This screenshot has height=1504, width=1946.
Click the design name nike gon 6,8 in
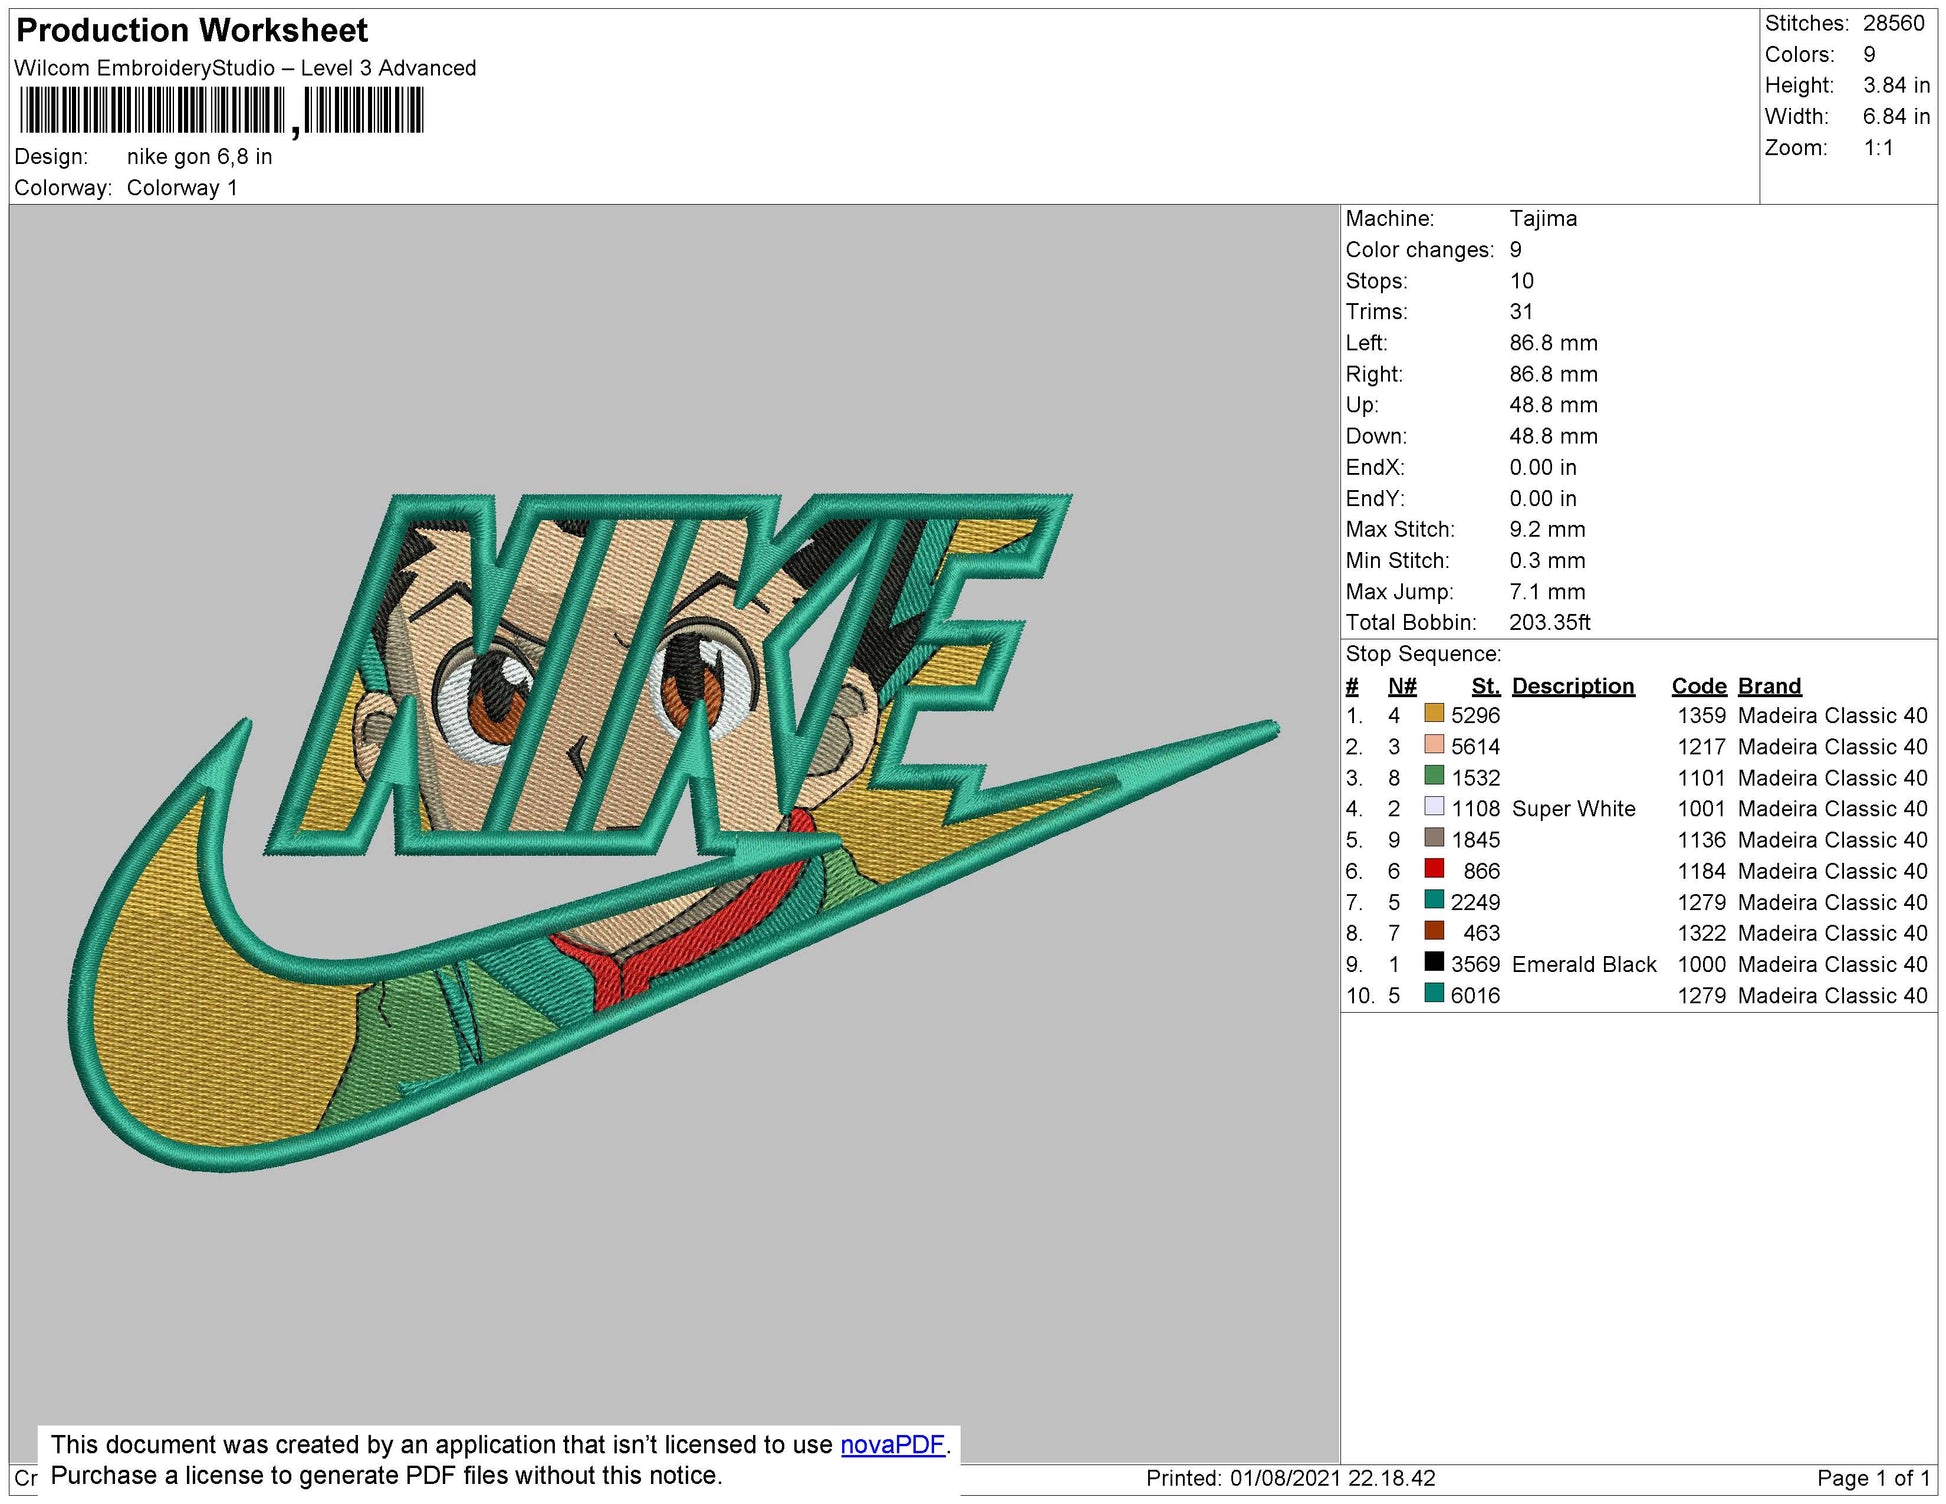point(200,155)
